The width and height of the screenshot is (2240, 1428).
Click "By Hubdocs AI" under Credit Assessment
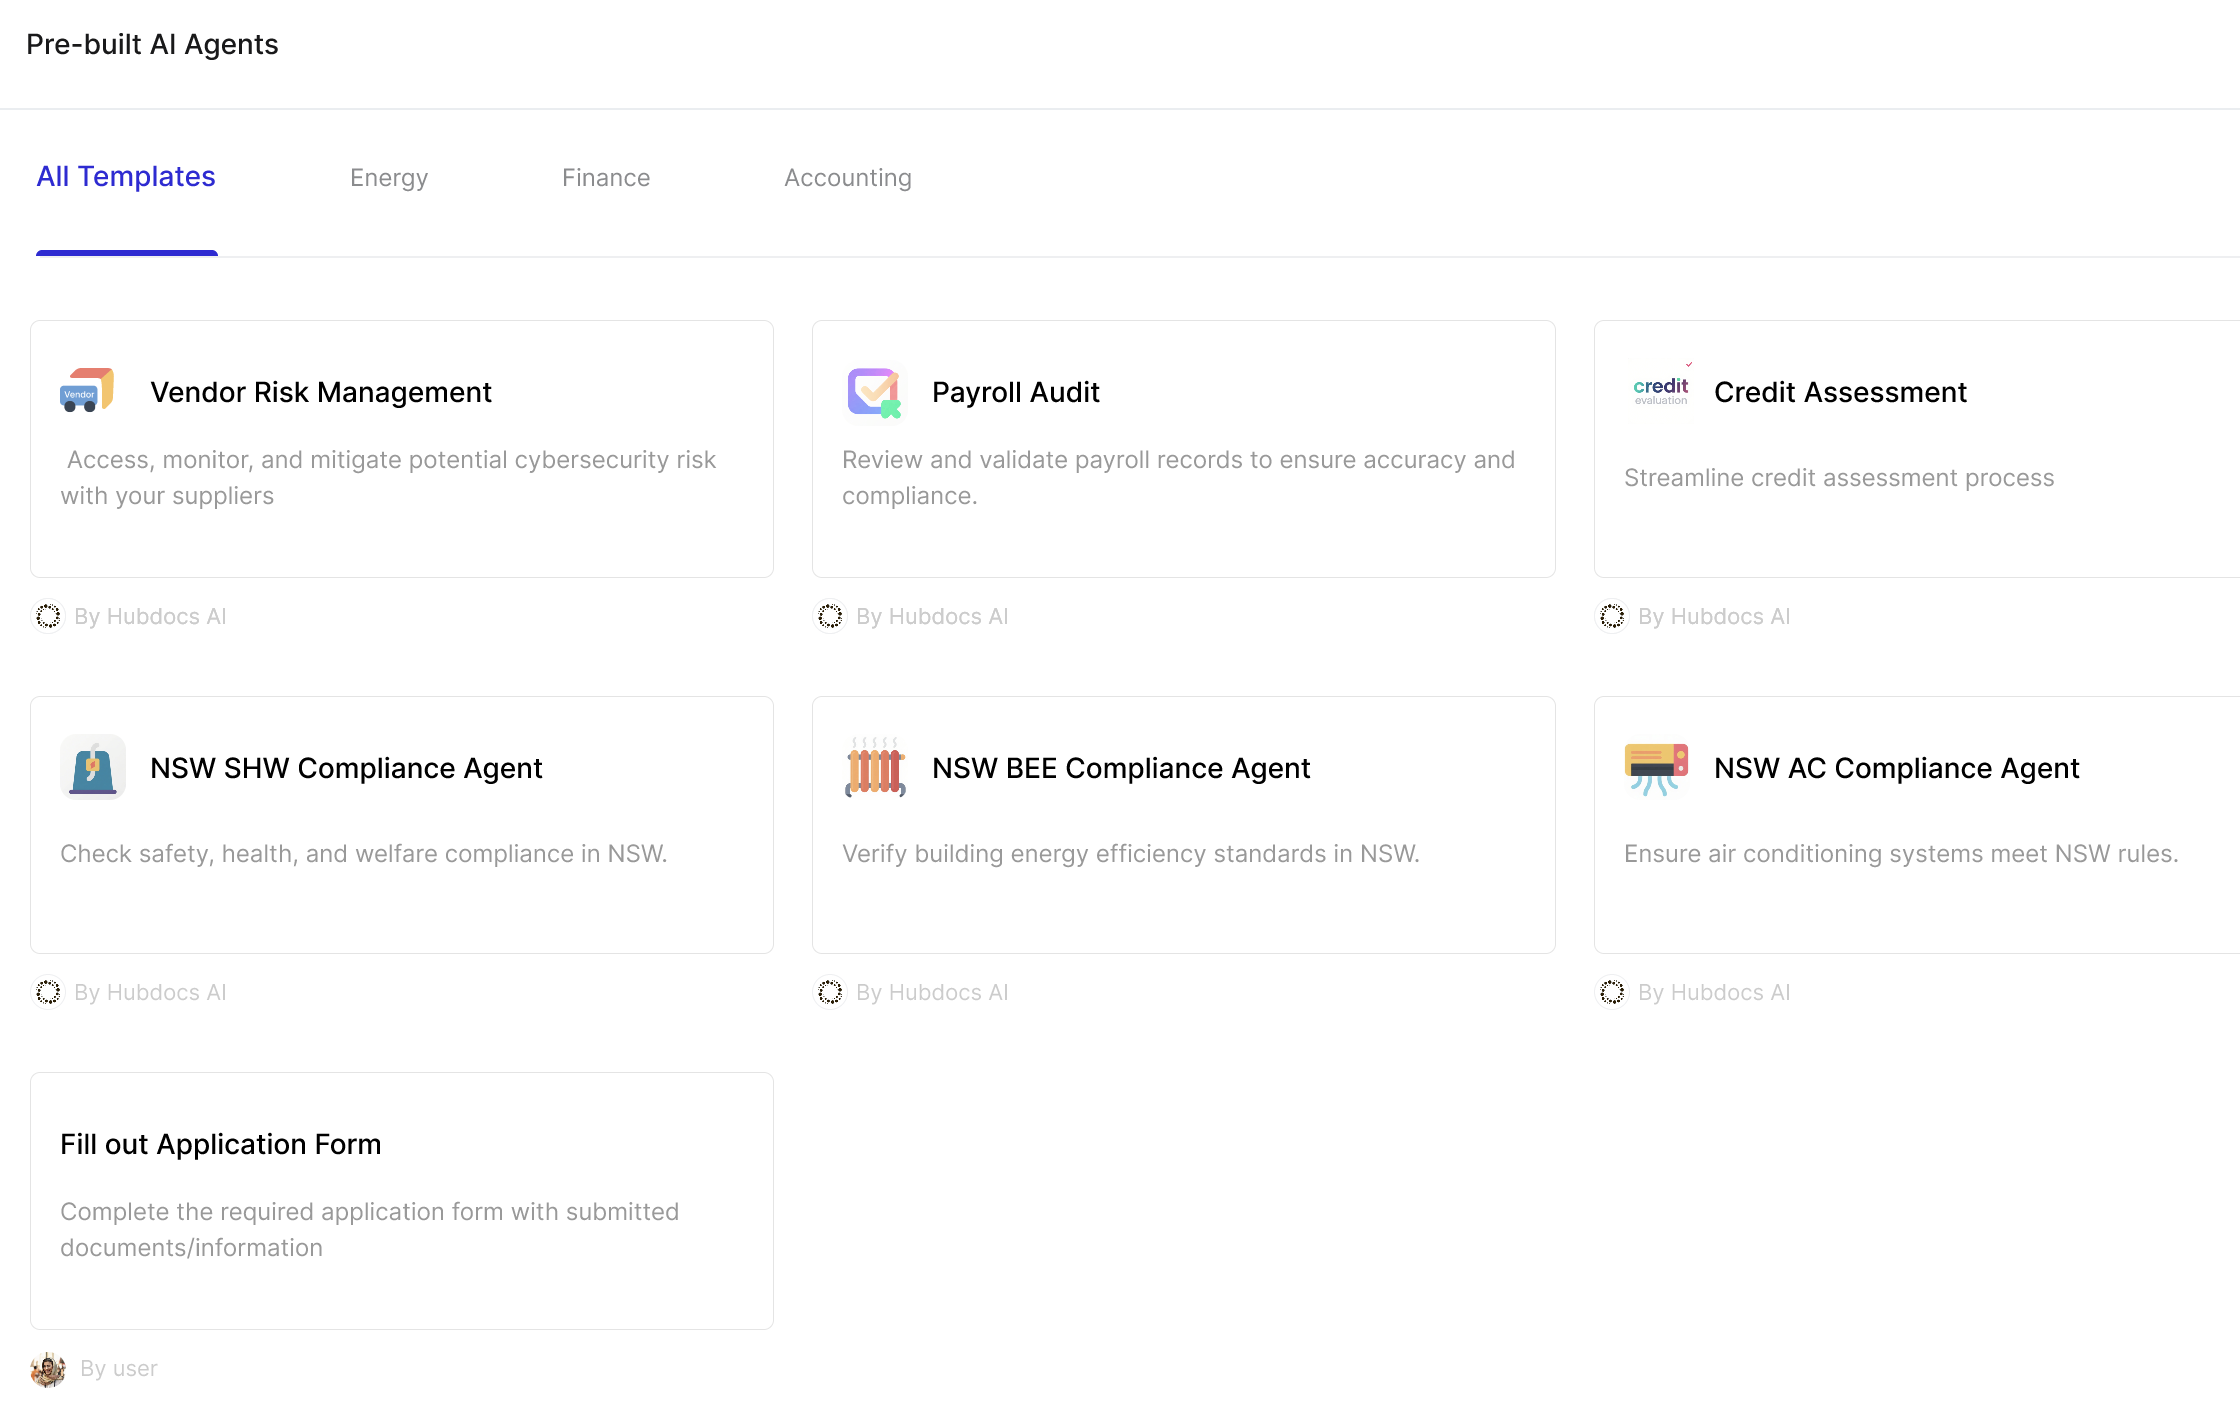[x=1713, y=617]
